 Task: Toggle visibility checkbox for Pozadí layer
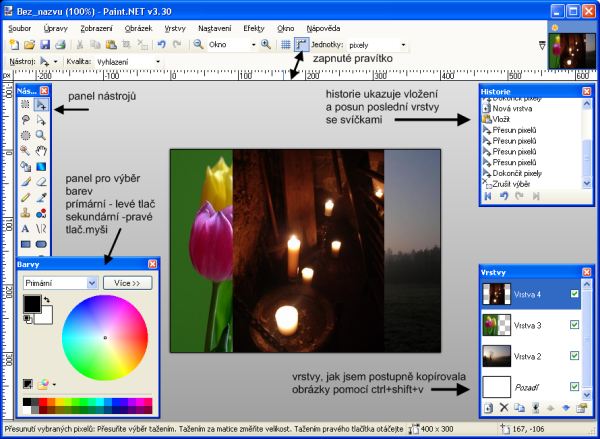(x=573, y=386)
